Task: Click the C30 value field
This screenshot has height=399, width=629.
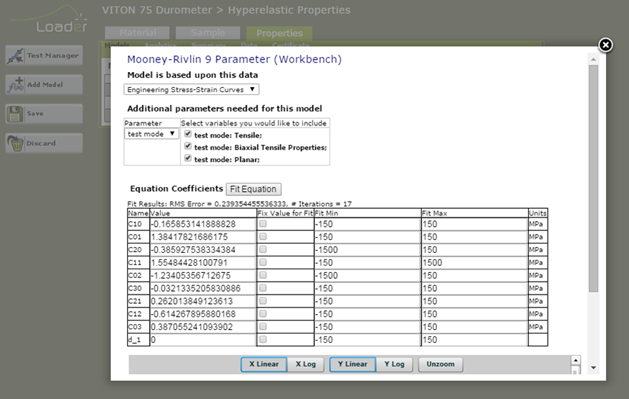Action: 203,288
